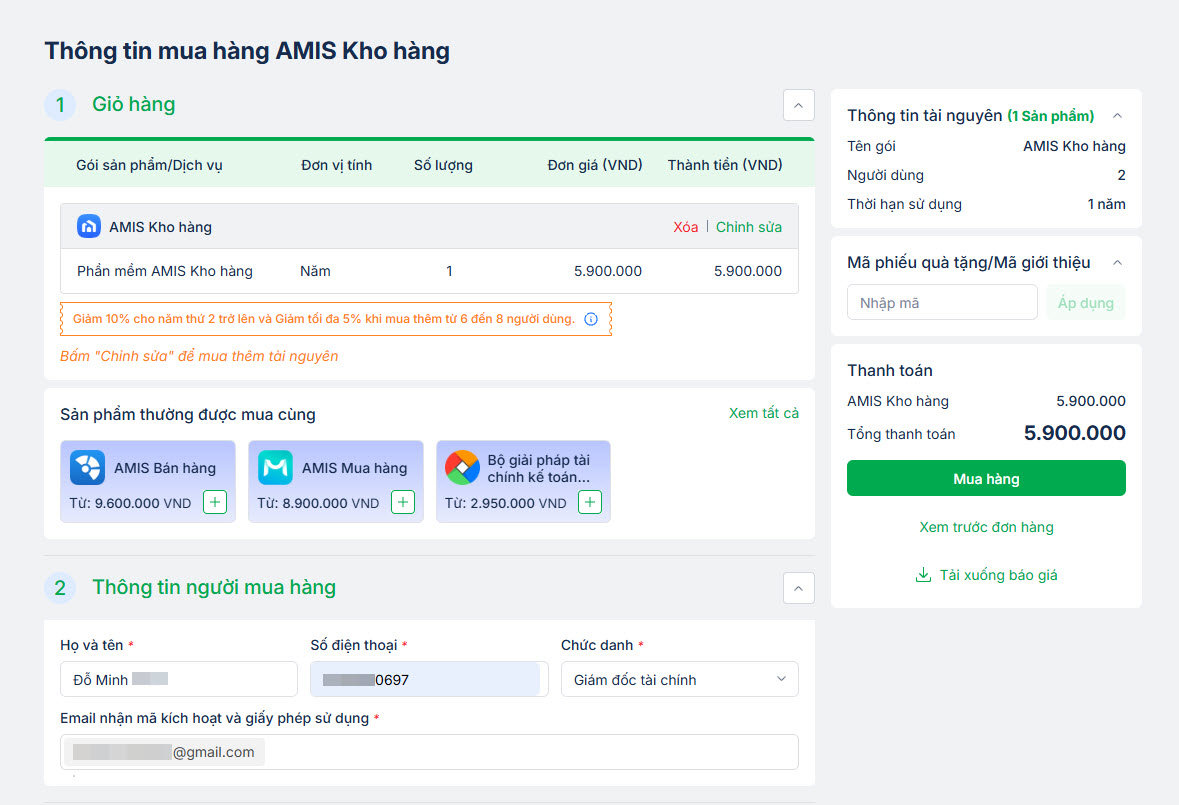
Task: Focus the Nhập mã gift code field
Action: [941, 303]
